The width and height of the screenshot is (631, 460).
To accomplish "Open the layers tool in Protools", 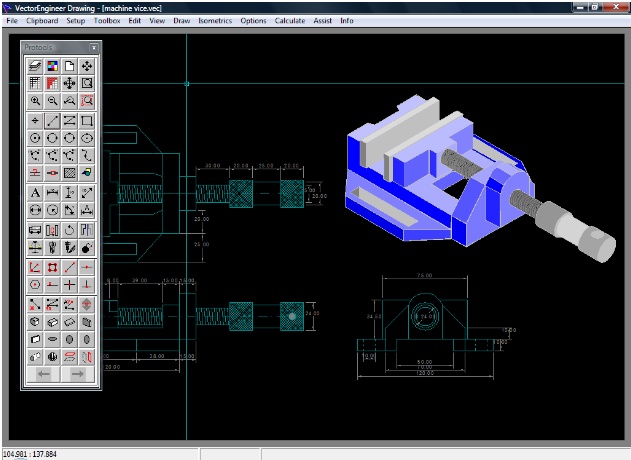I will pyautogui.click(x=35, y=66).
